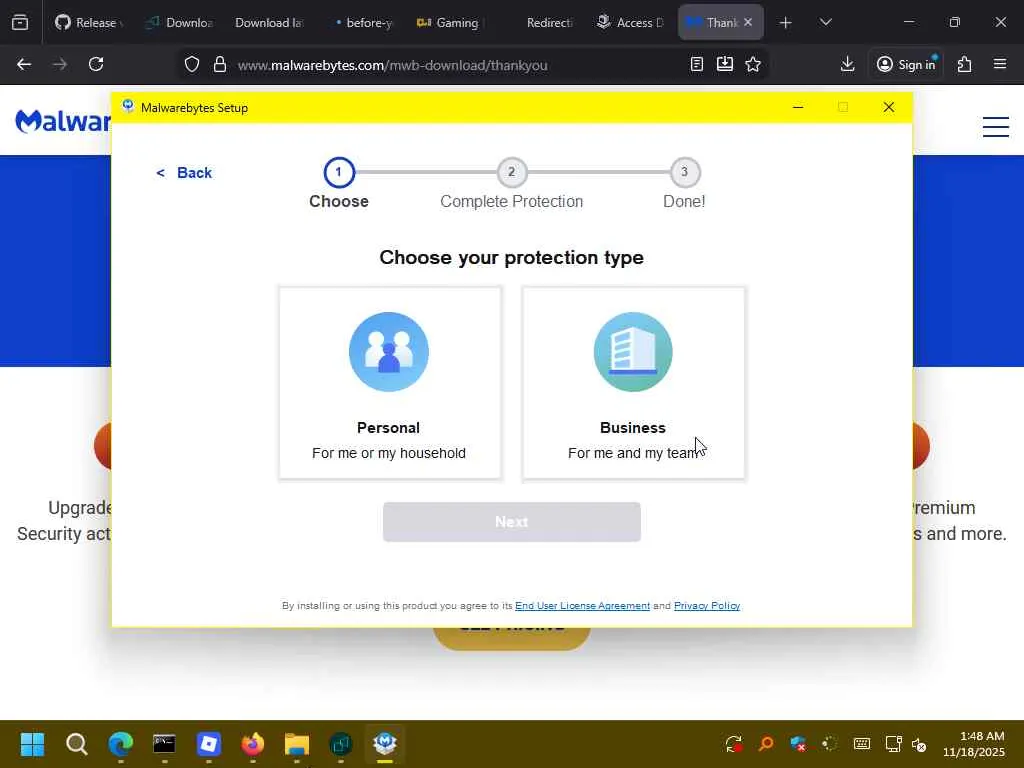This screenshot has height=768, width=1024.
Task: Click the Sign in account button
Action: coord(906,64)
